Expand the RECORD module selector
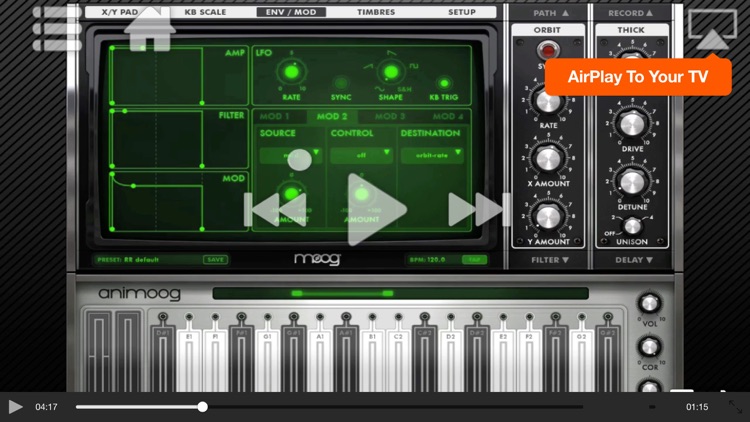 click(630, 13)
